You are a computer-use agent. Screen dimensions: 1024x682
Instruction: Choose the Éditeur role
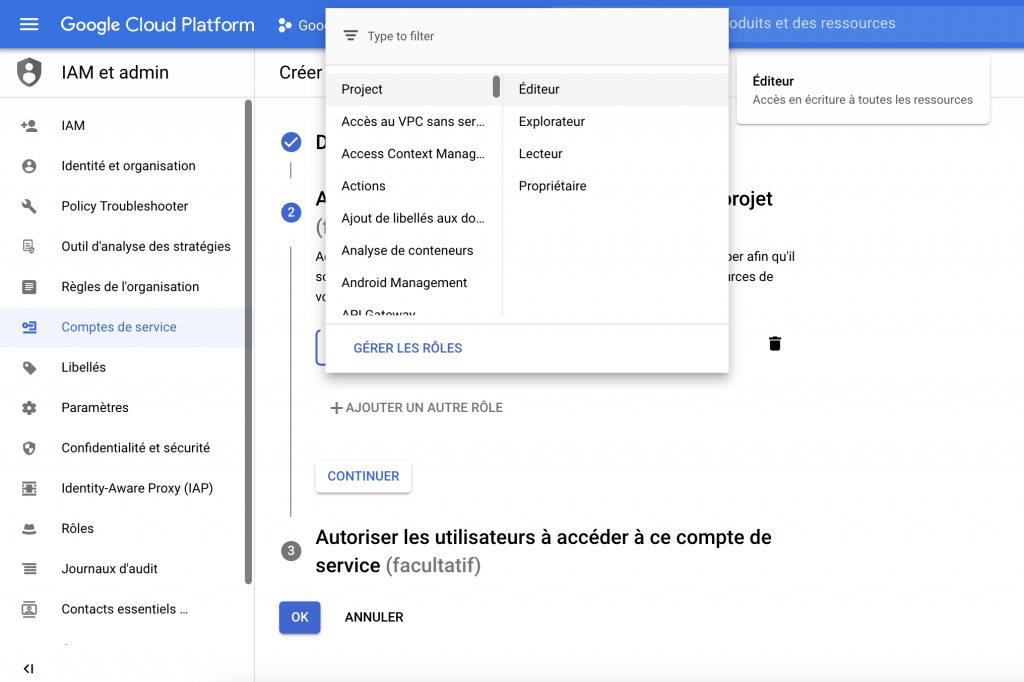(x=539, y=89)
